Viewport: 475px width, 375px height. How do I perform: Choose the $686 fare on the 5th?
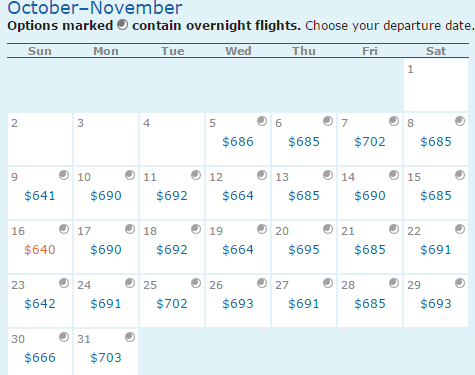pos(238,142)
